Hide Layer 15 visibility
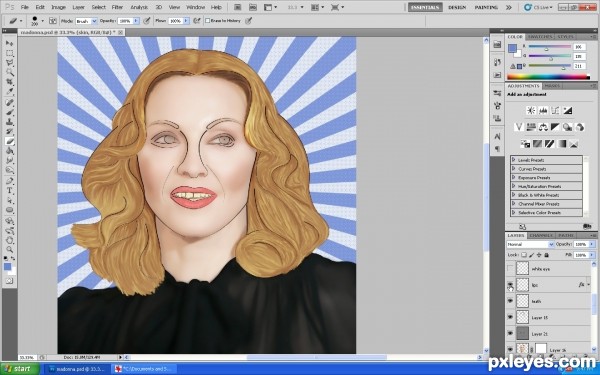Viewport: 600px width, 375px height. pos(510,317)
